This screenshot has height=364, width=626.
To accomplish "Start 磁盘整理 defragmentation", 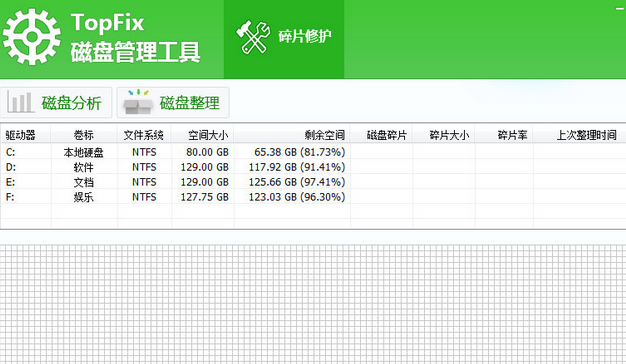I will click(x=173, y=103).
